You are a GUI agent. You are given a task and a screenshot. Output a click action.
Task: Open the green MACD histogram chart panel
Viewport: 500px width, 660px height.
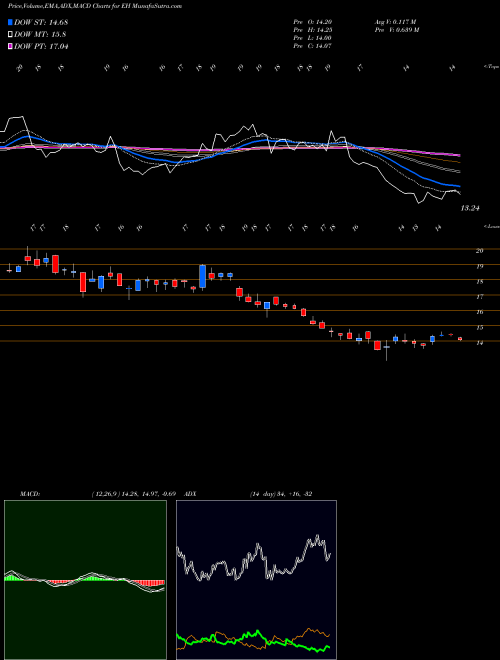(x=85, y=580)
